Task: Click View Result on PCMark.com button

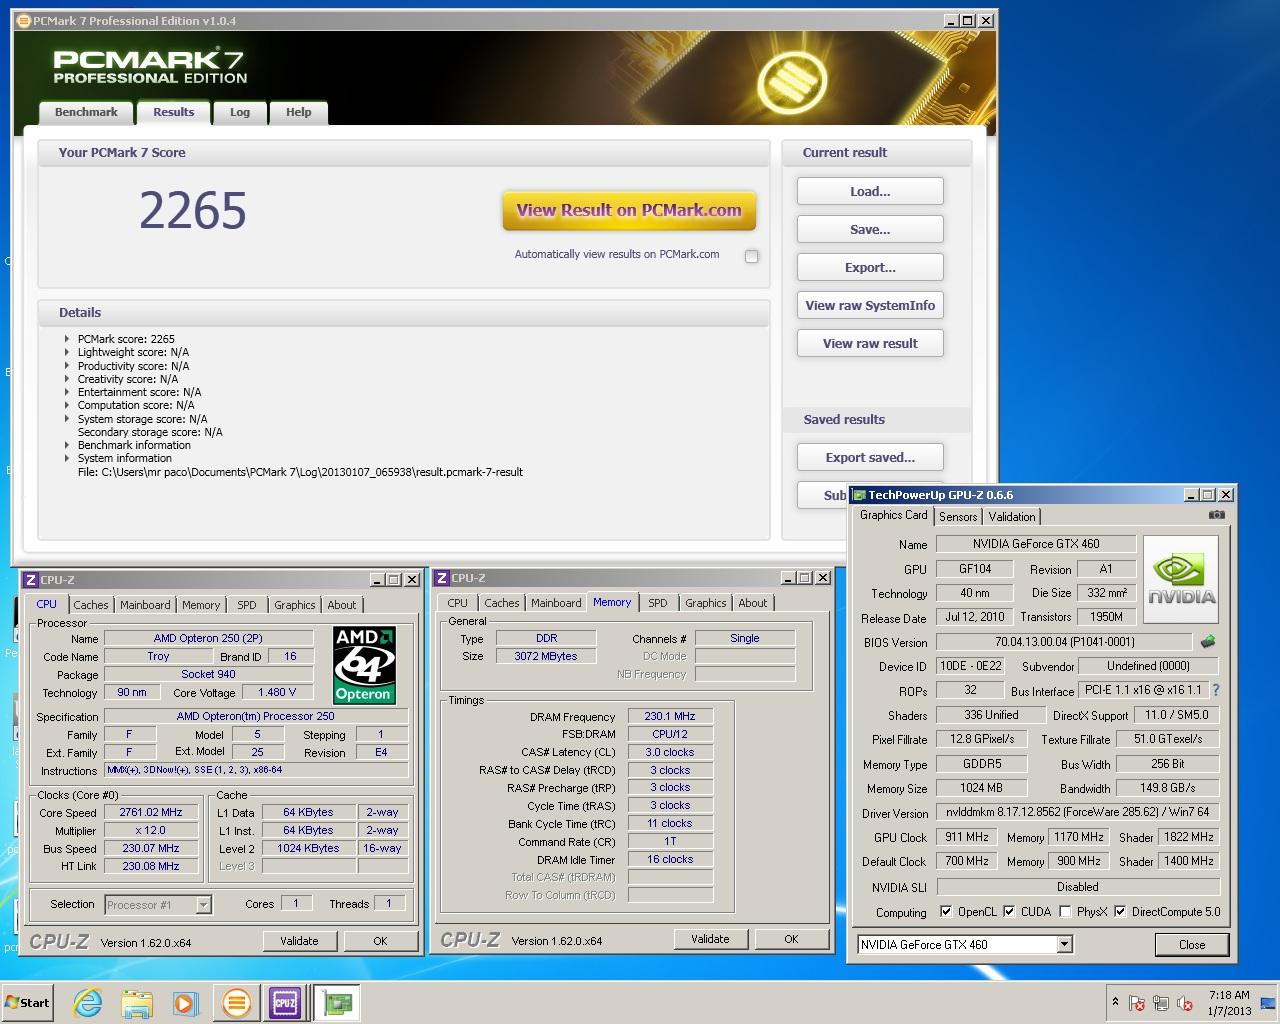Action: (629, 210)
